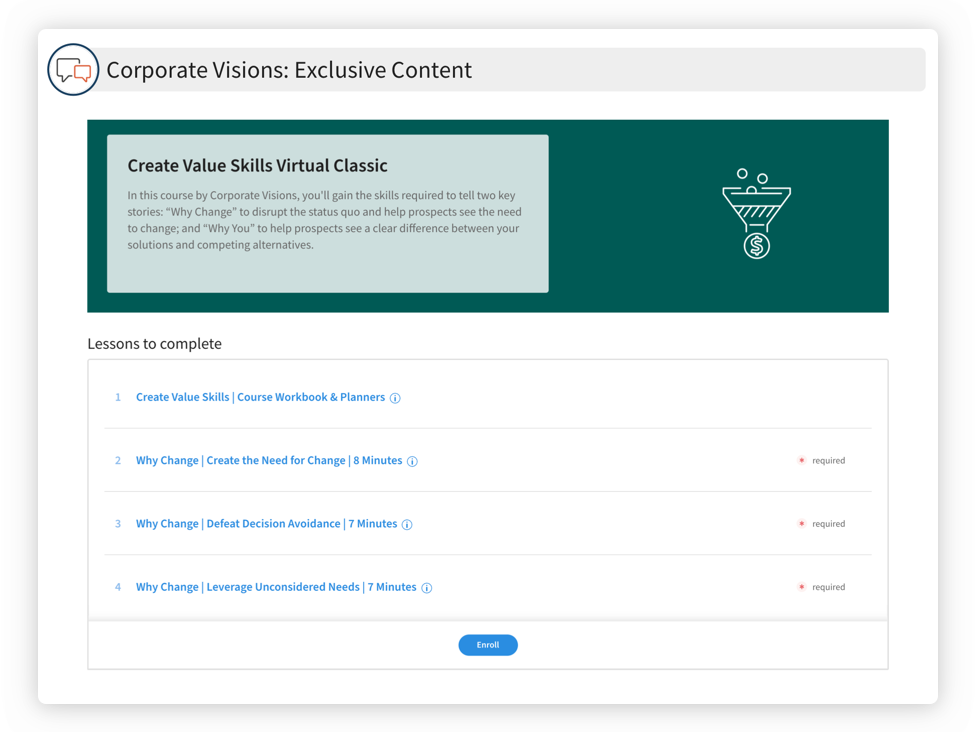Click the Corporate Visions: Exclusive Content title
The image size is (976, 732).
pyautogui.click(x=289, y=70)
